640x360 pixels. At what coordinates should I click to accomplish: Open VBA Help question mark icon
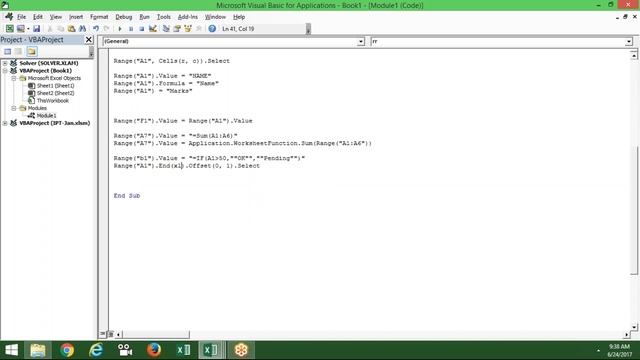(x=212, y=29)
